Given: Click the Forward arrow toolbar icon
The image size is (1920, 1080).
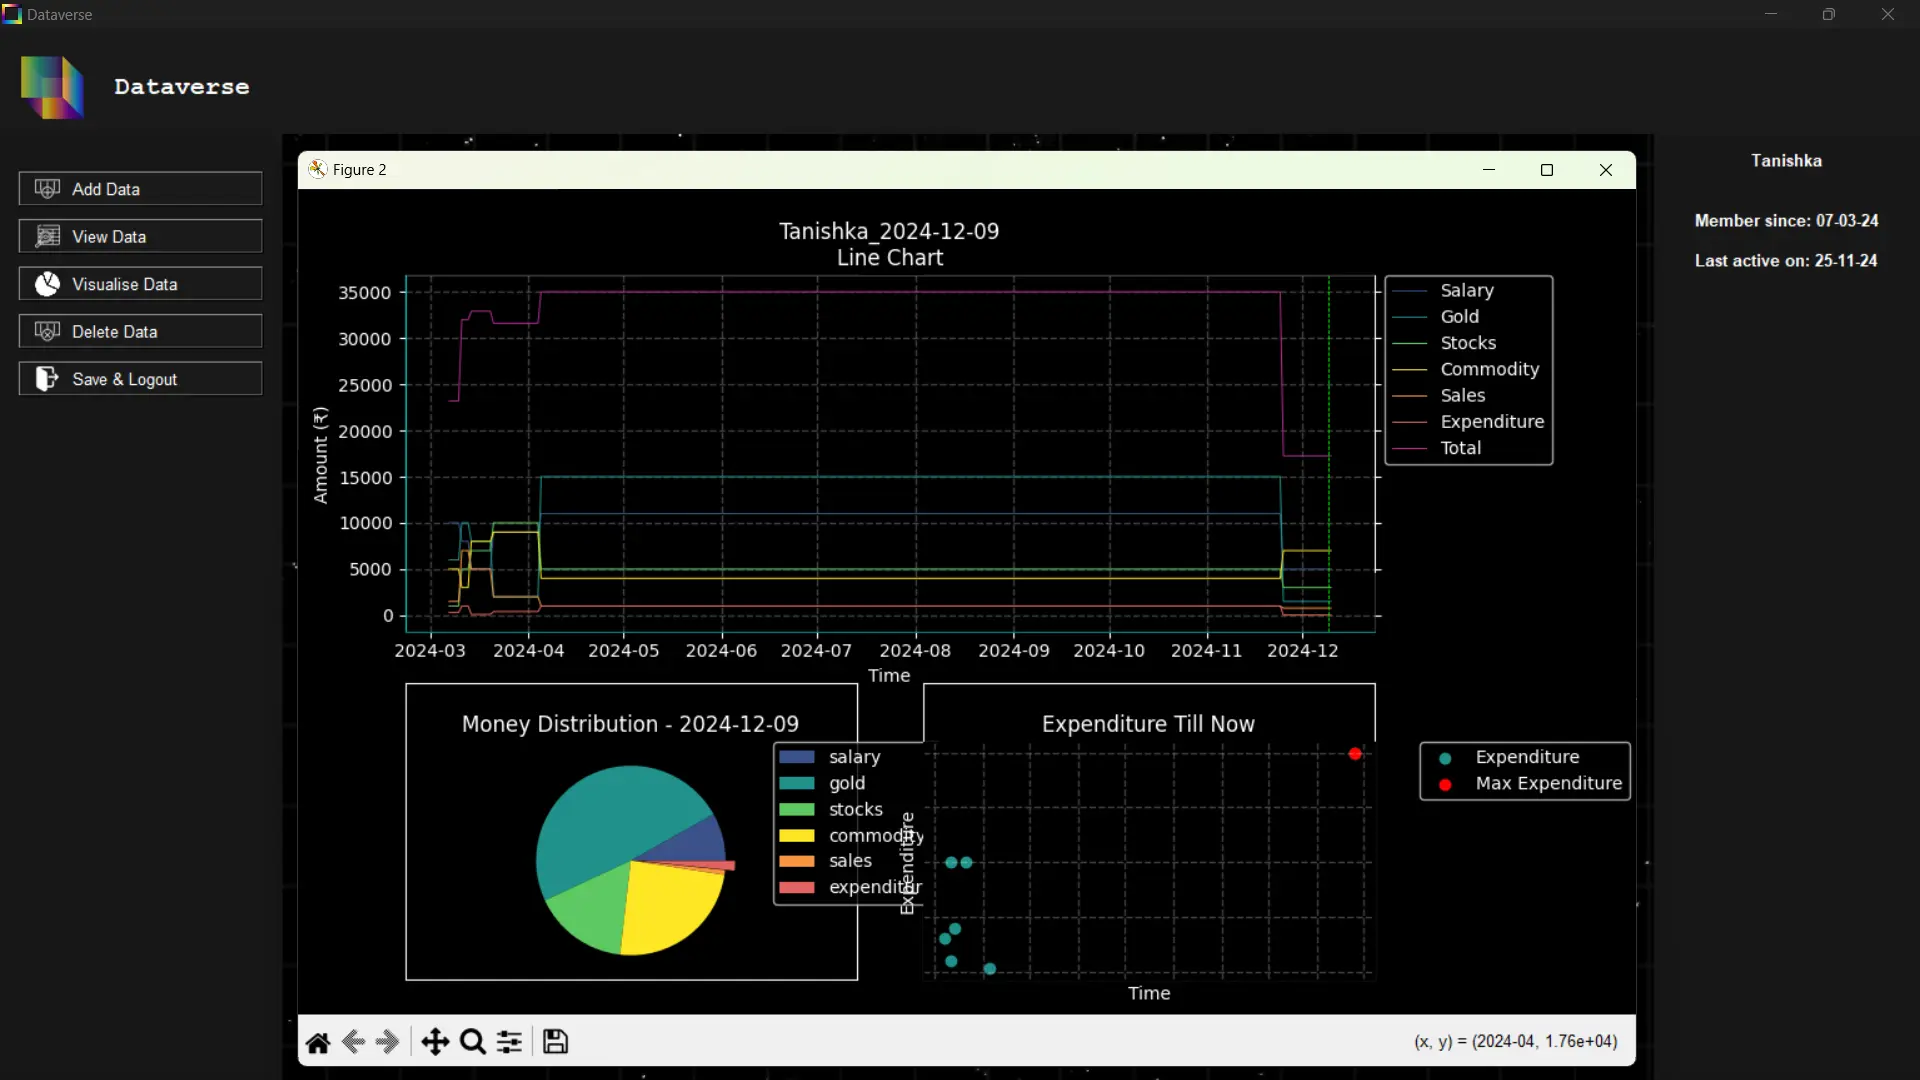Looking at the screenshot, I should tap(387, 1042).
